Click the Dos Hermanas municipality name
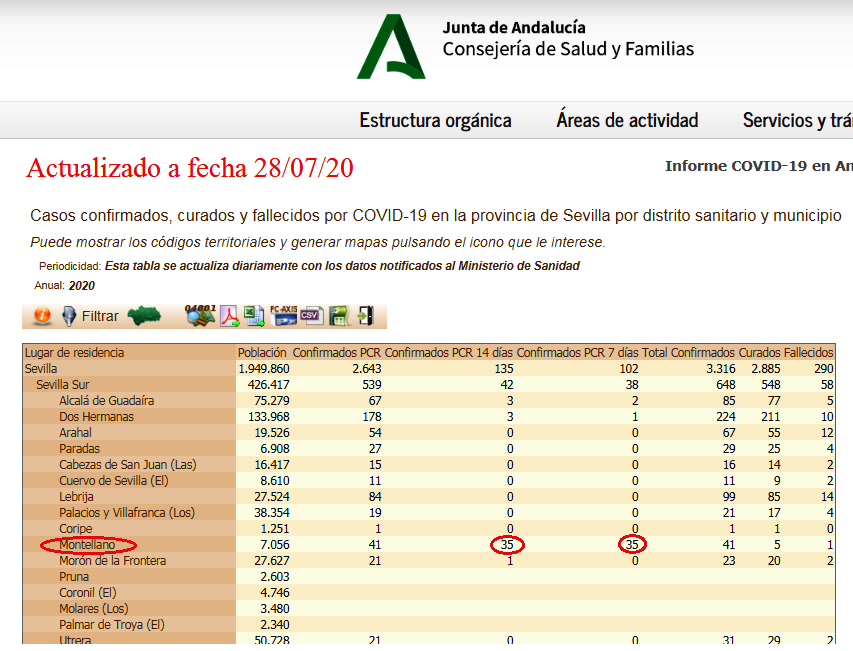Viewport: 853px width, 651px height. (96, 417)
